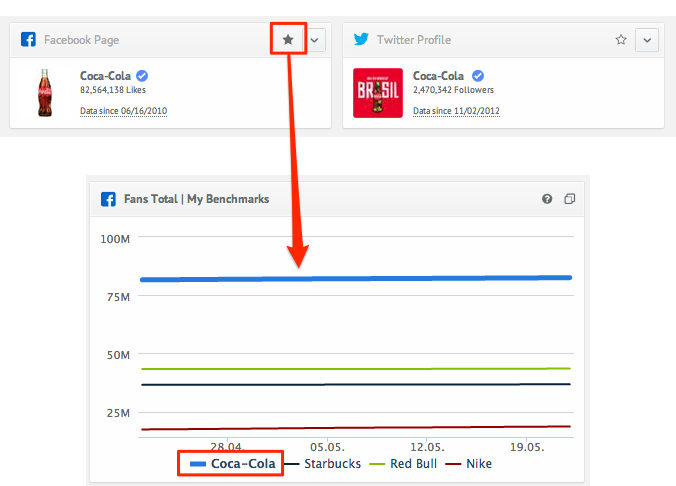This screenshot has width=676, height=486.
Task: Click the blue Coca-Cola line in chart
Action: [356, 279]
